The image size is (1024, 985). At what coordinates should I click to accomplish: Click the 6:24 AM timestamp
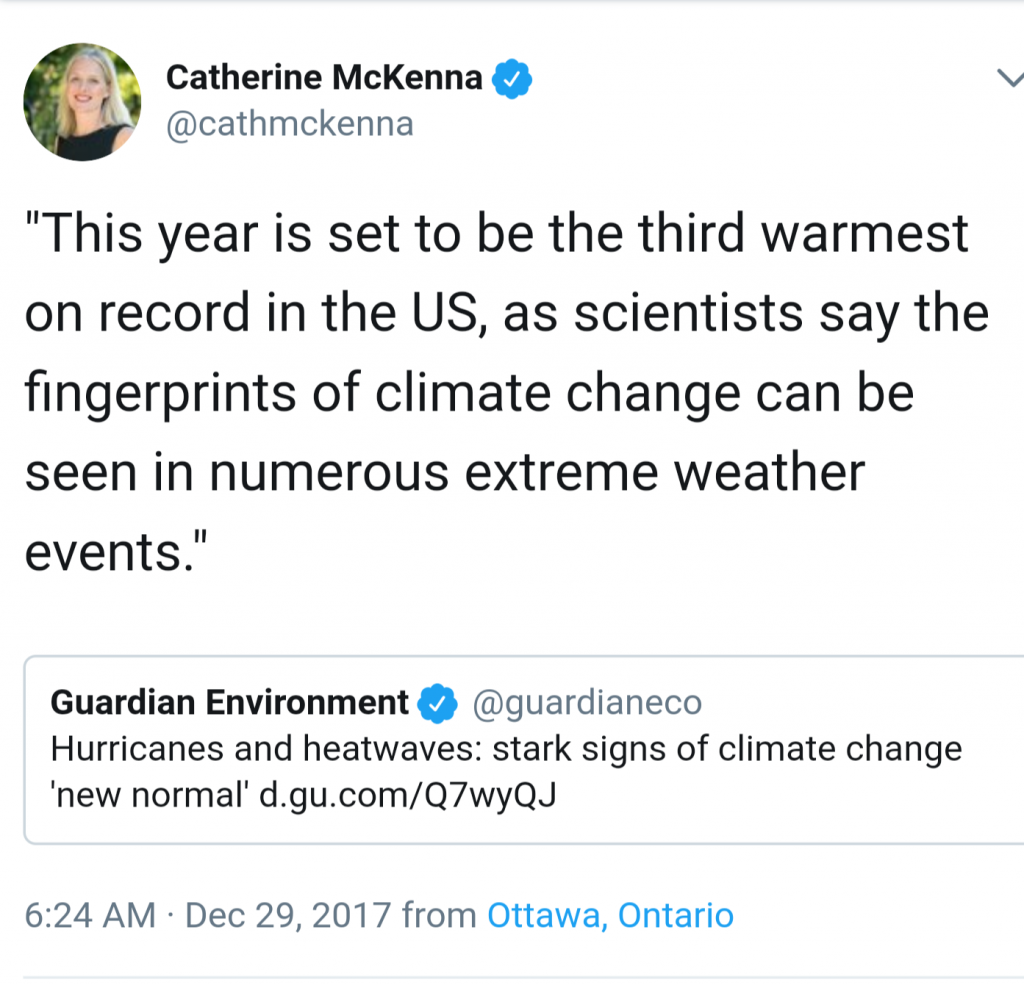click(x=90, y=915)
